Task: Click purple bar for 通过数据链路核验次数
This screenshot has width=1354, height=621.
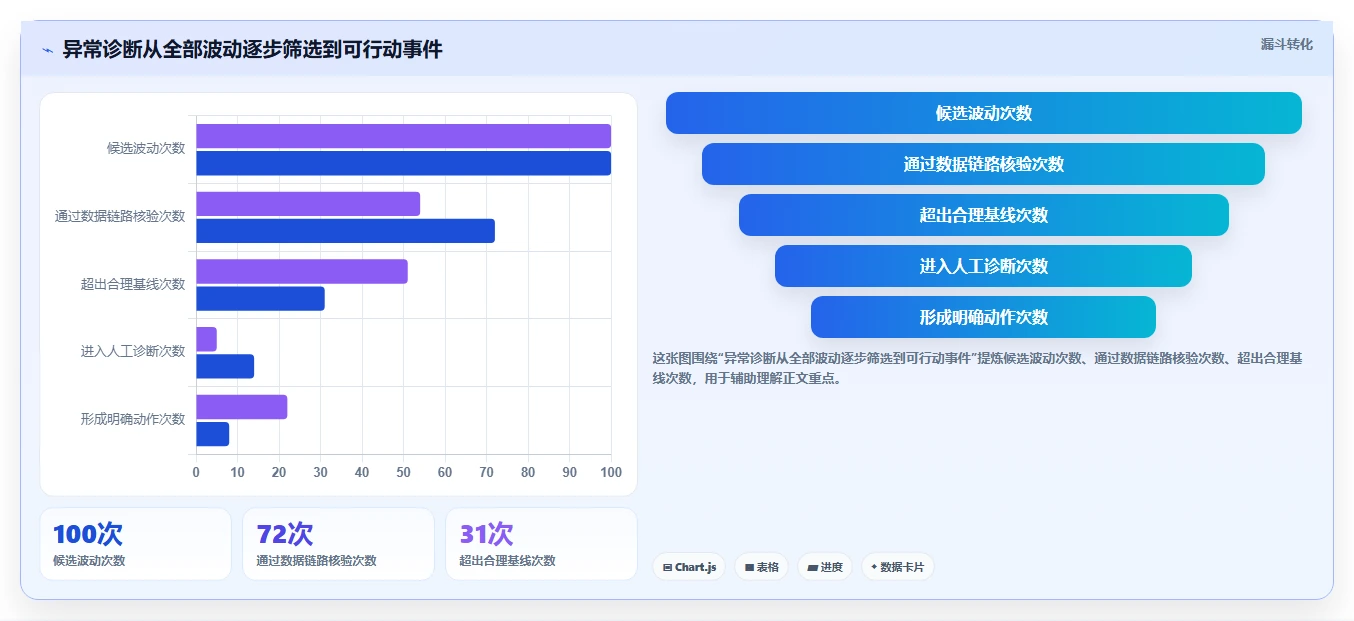Action: [308, 204]
